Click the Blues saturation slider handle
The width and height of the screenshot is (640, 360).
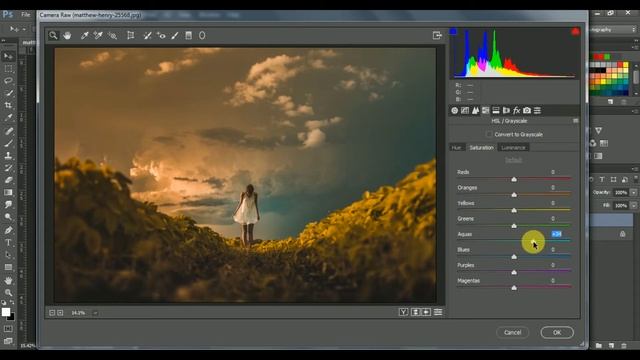pyautogui.click(x=514, y=257)
